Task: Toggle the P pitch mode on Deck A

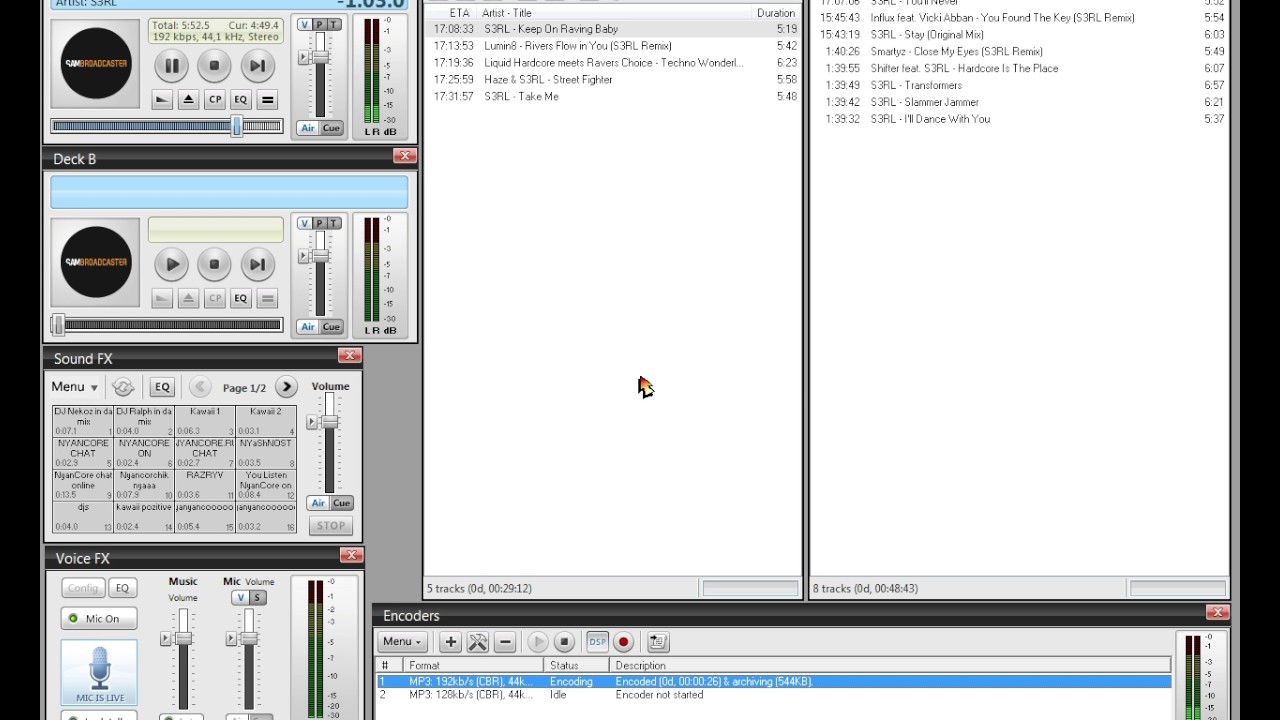Action: (320, 24)
